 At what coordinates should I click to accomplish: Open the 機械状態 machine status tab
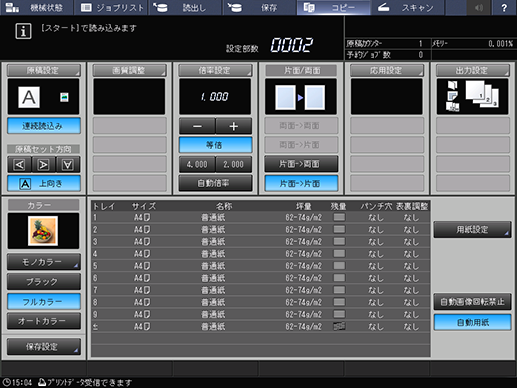click(36, 8)
